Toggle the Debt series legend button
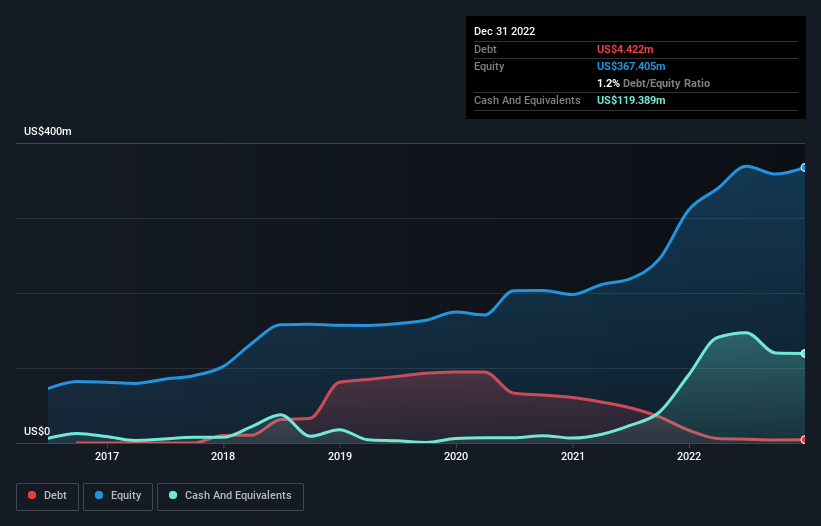 tap(48, 496)
